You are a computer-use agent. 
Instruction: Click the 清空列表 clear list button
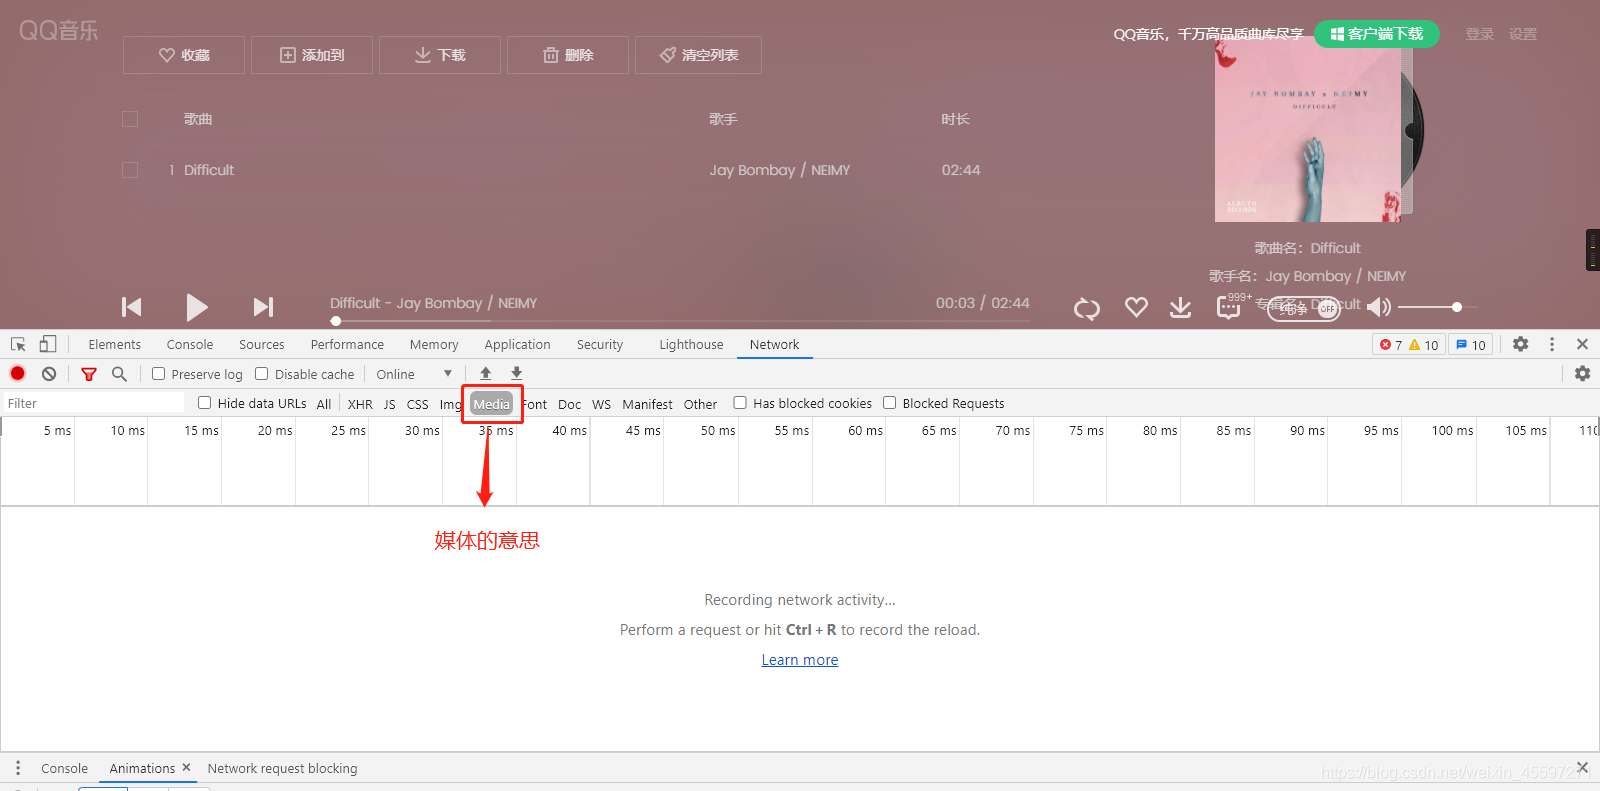tap(698, 55)
